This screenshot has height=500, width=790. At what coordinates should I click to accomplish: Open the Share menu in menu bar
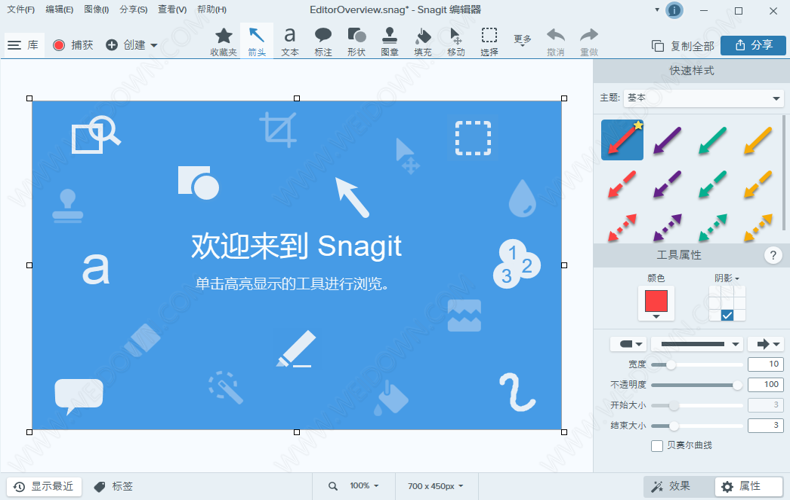click(134, 10)
